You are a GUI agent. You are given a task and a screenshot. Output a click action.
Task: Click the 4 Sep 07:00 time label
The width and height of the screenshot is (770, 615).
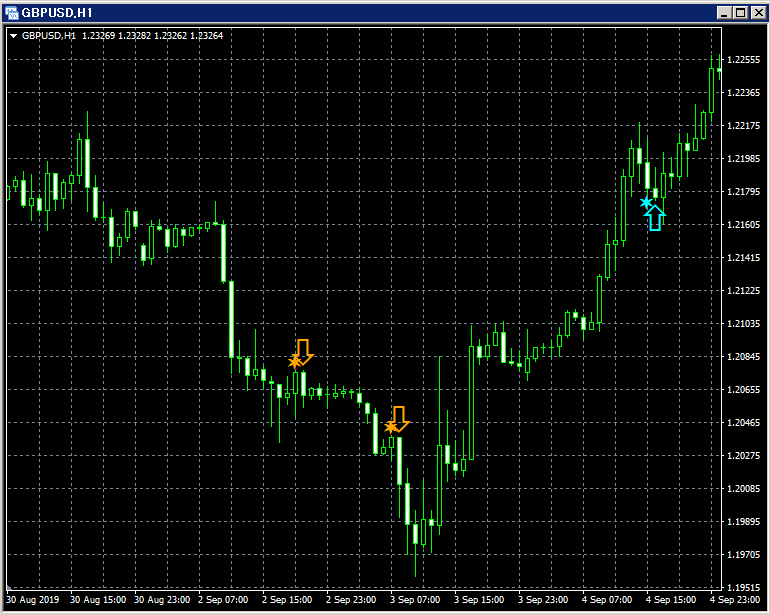click(x=607, y=600)
